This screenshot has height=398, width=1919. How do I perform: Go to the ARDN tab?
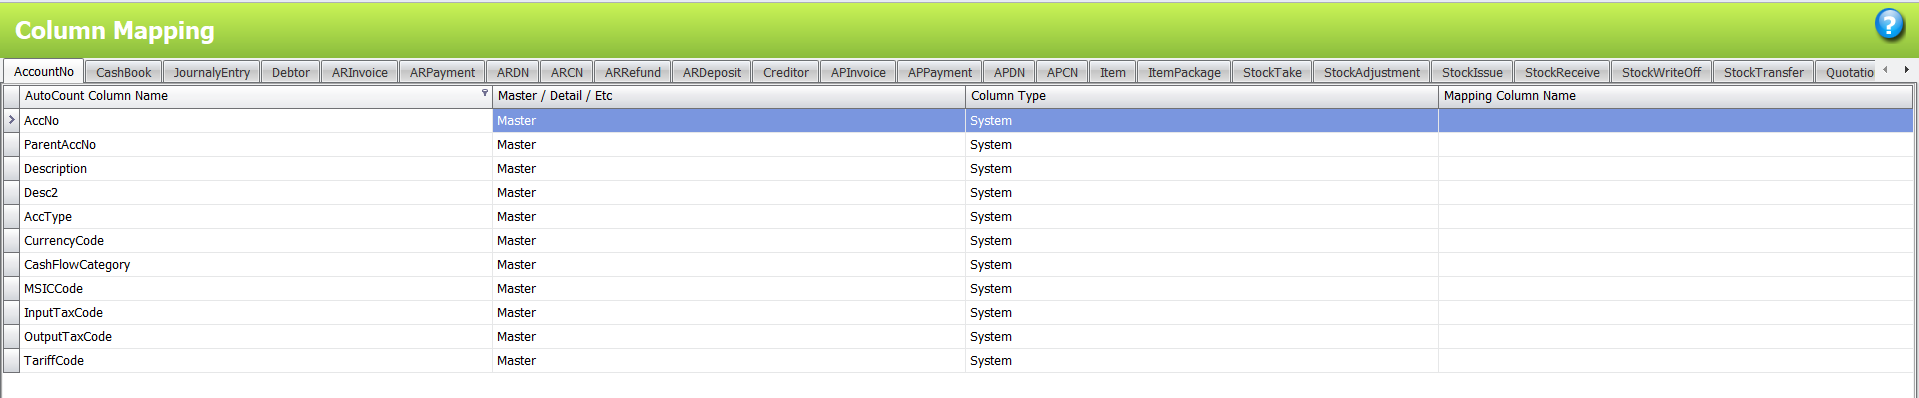[513, 72]
